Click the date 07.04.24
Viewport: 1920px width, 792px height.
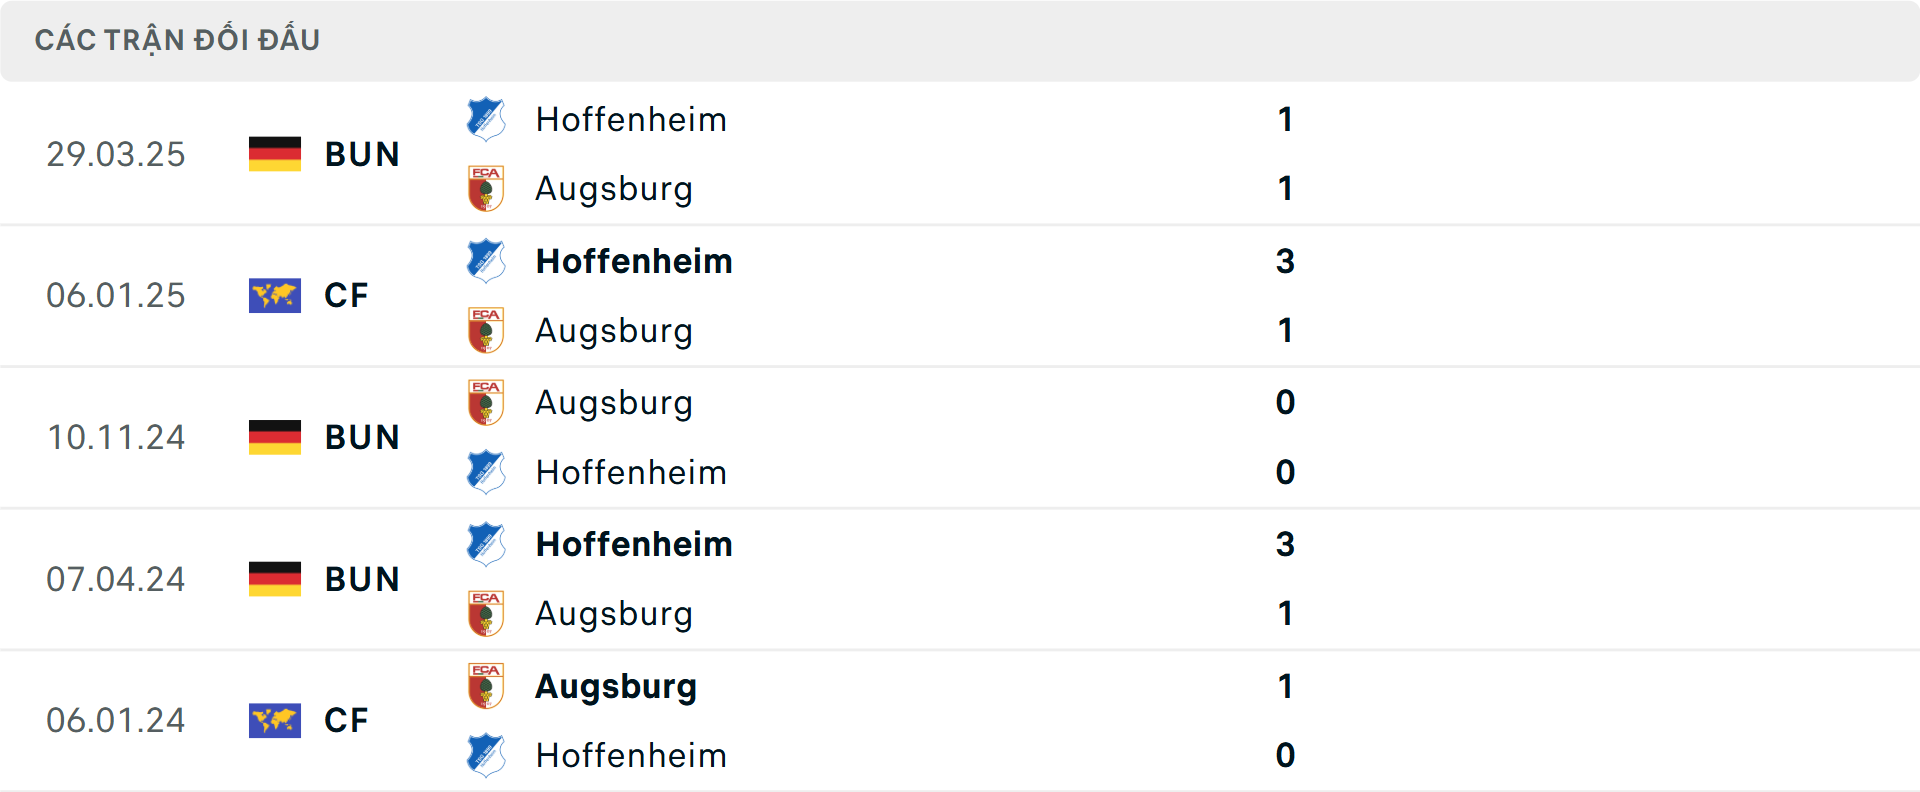pos(116,579)
